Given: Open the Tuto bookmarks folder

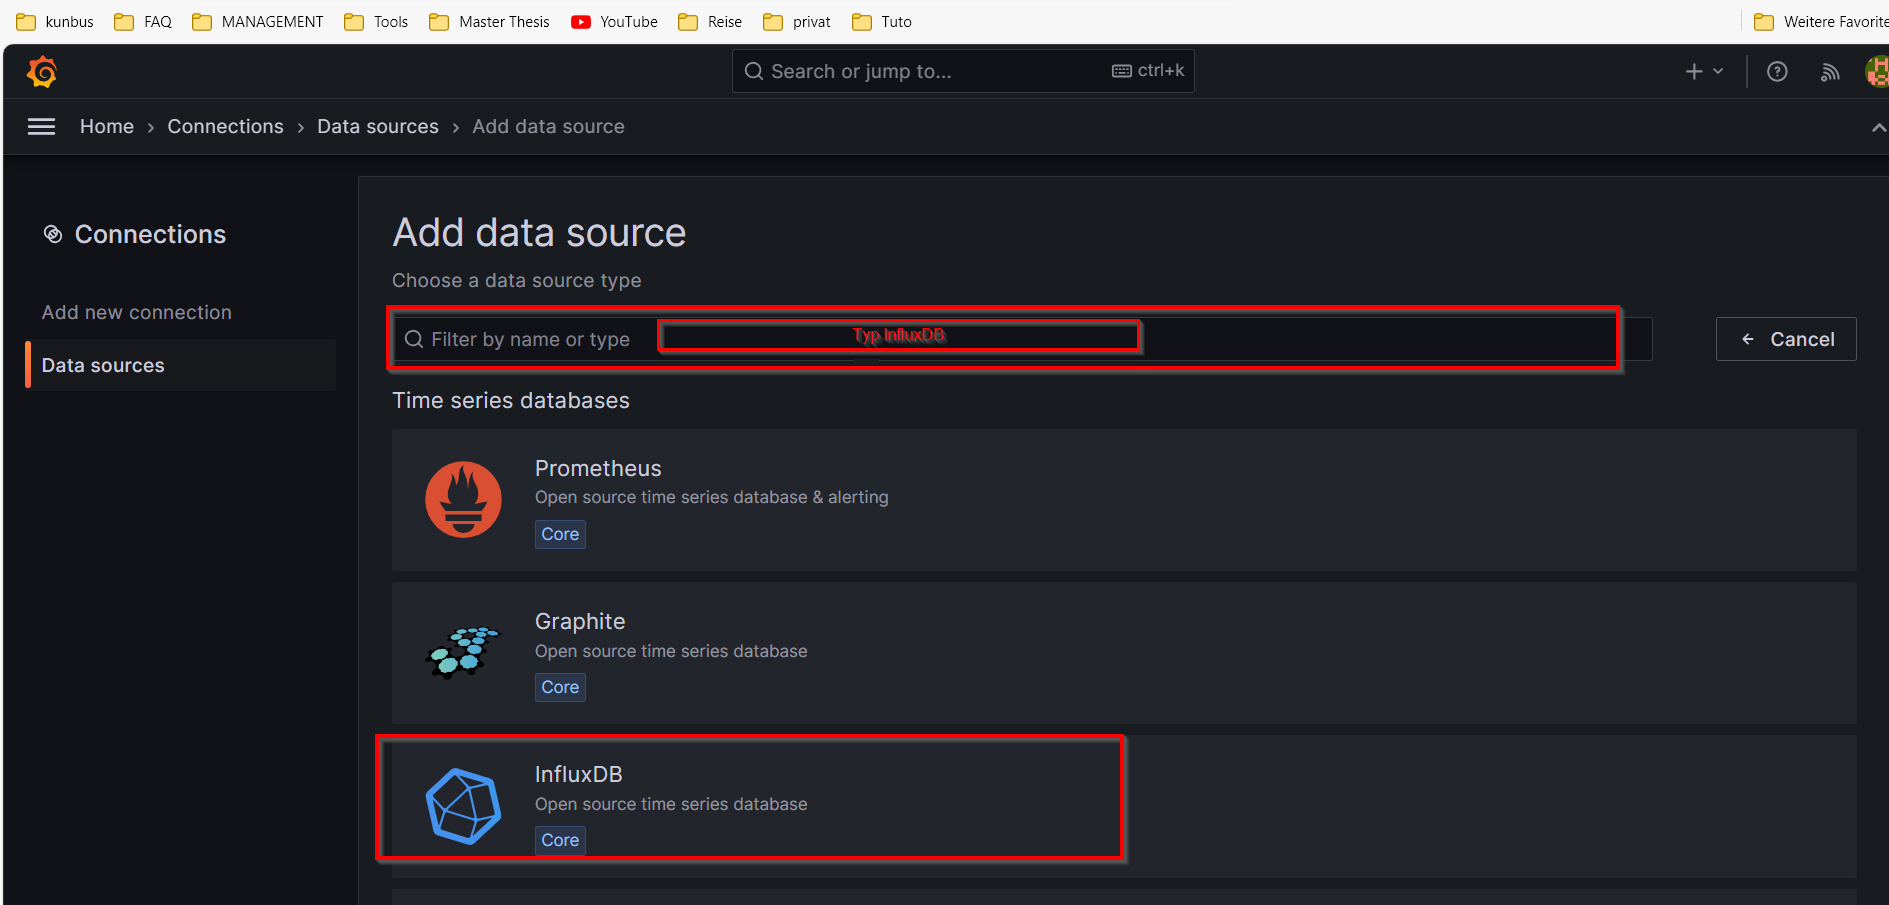Looking at the screenshot, I should [x=882, y=21].
